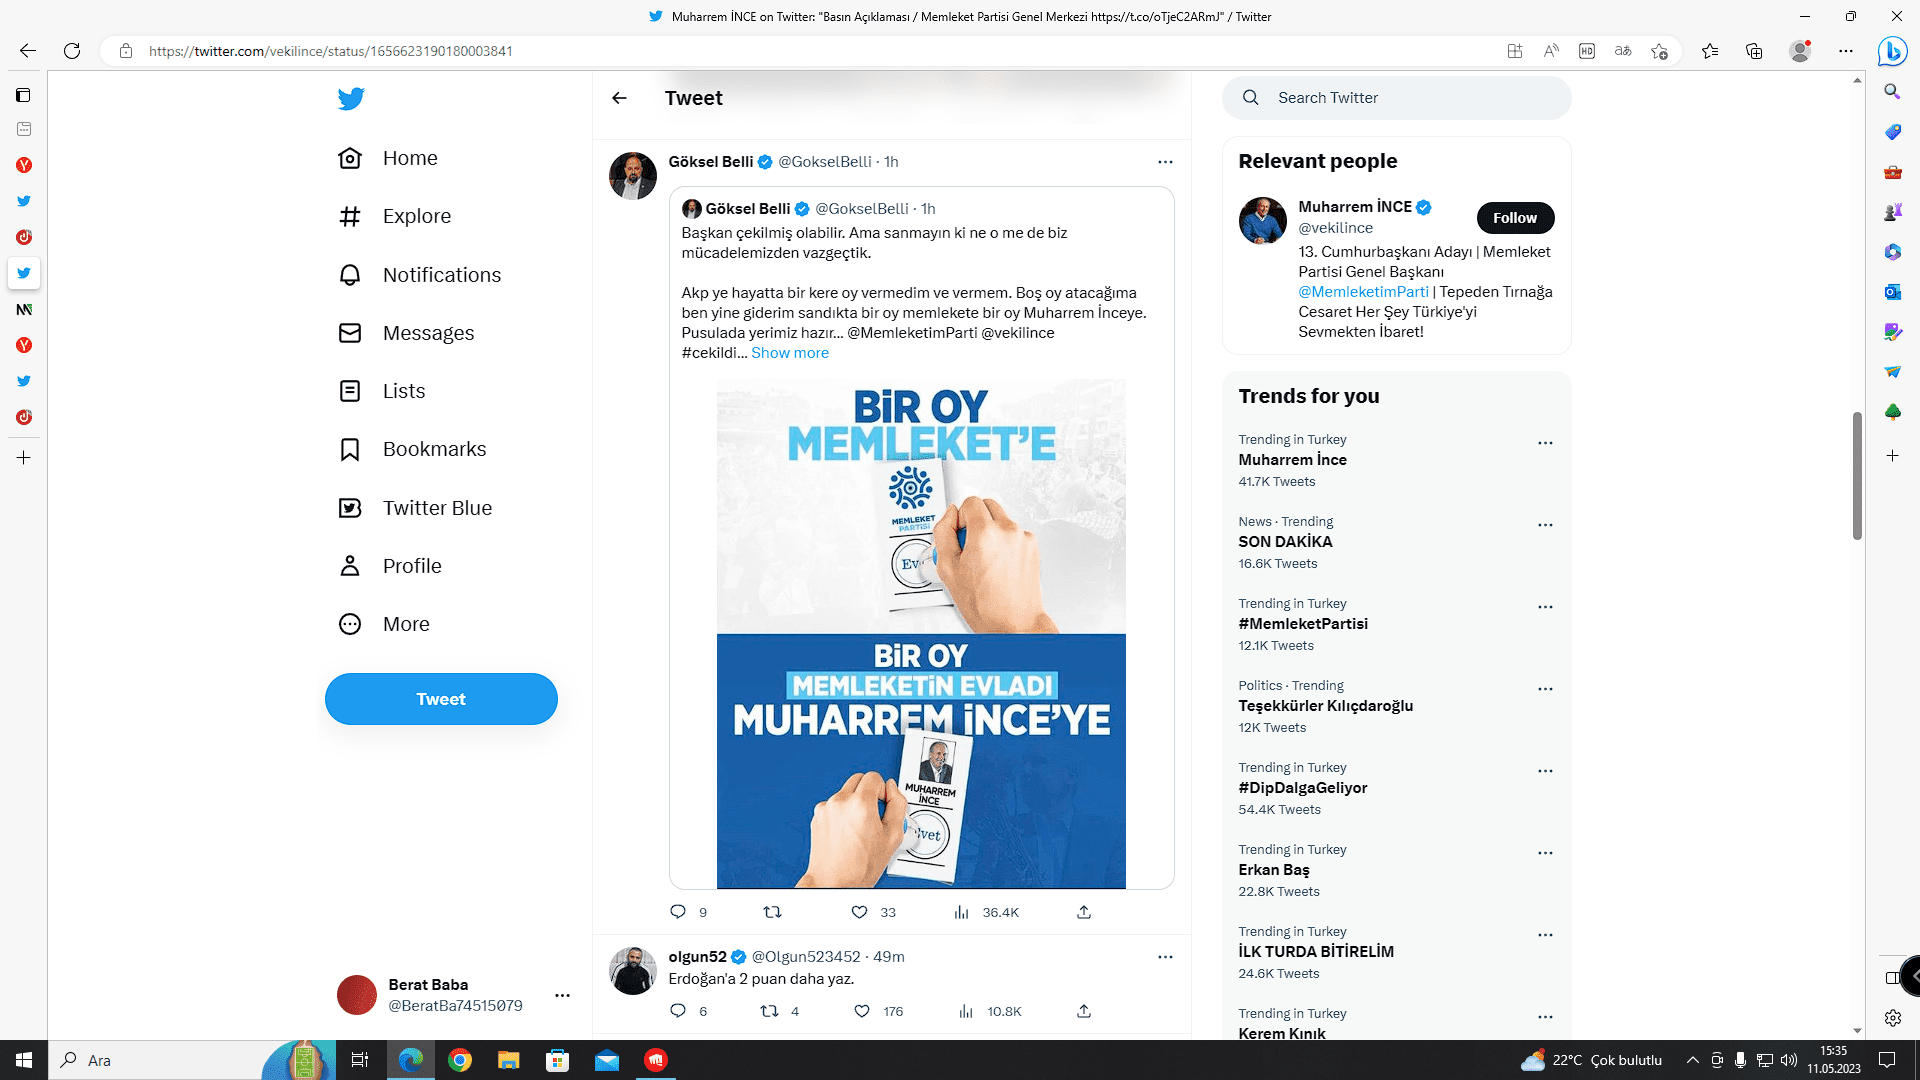Open the More menu in sidebar
1920x1080 pixels.
[x=405, y=624]
